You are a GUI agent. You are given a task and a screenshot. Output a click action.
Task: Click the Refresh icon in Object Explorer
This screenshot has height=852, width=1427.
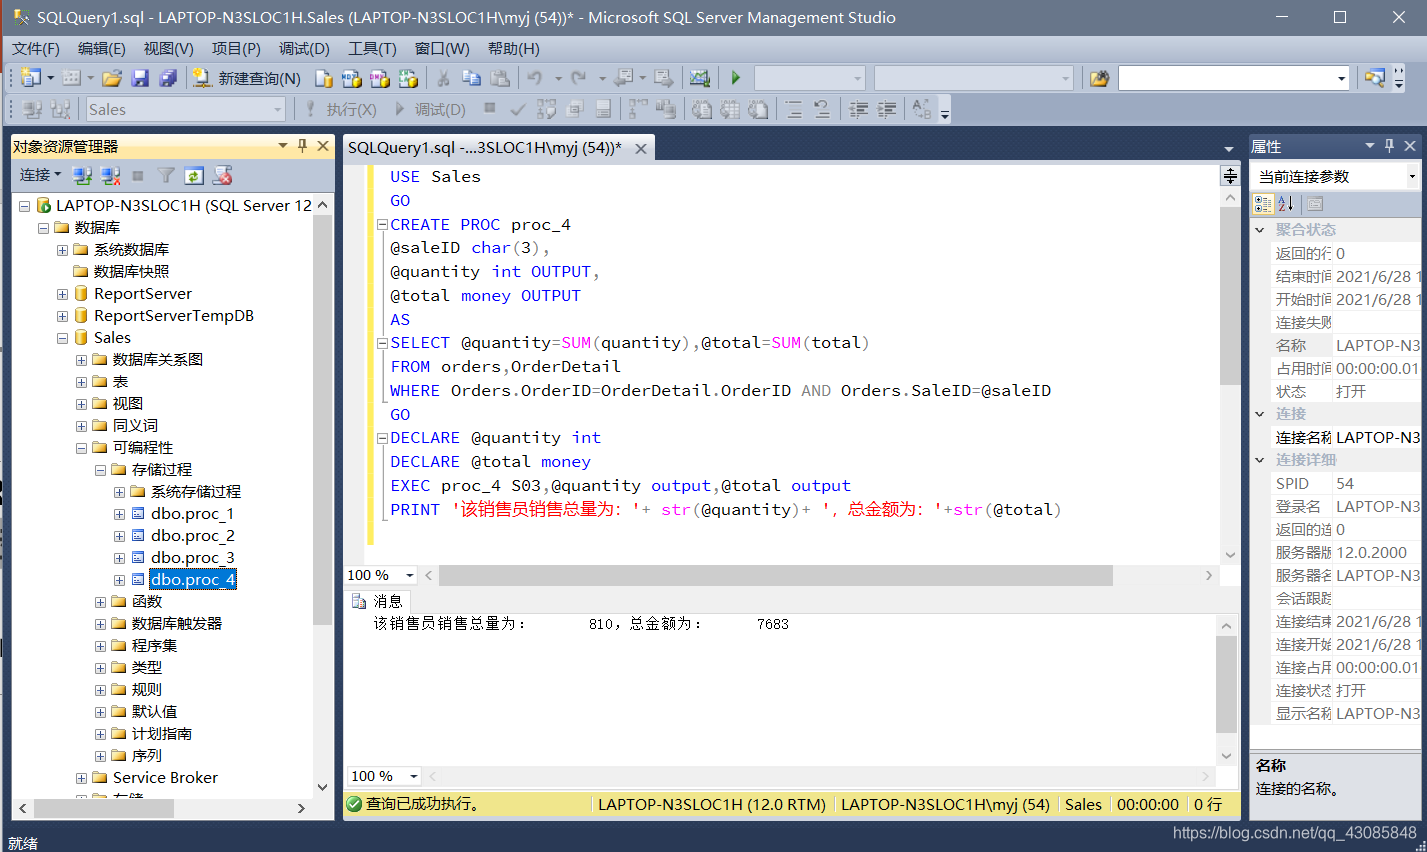(194, 176)
